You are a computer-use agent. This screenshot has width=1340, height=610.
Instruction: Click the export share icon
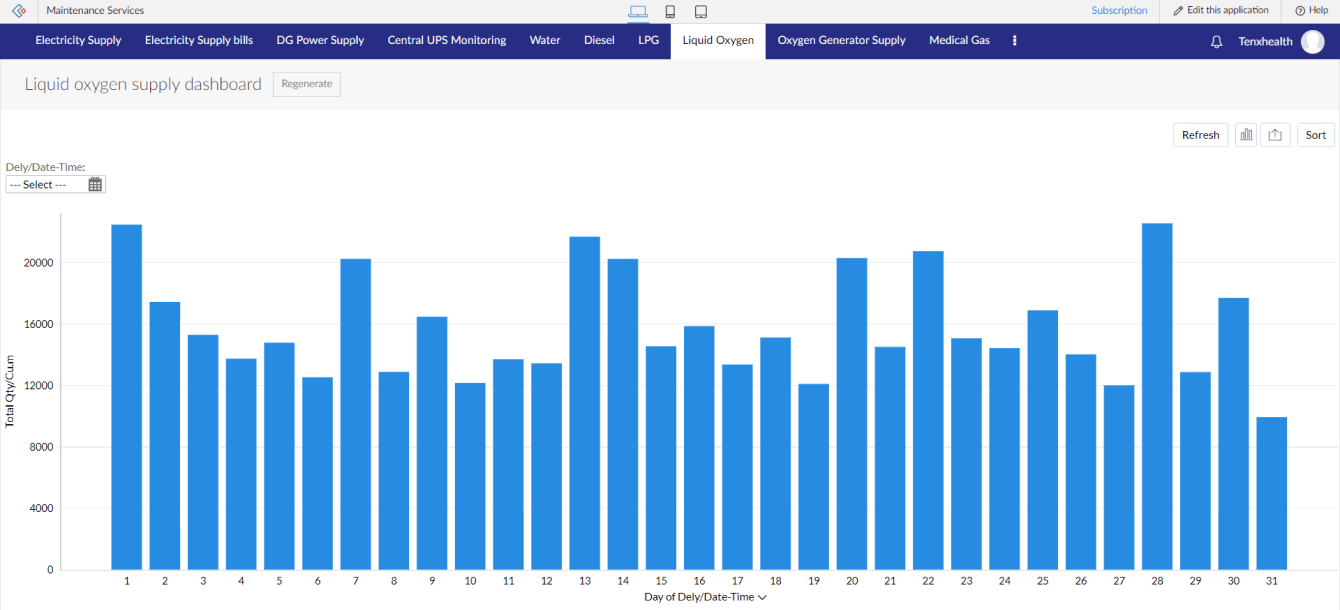(x=1275, y=135)
